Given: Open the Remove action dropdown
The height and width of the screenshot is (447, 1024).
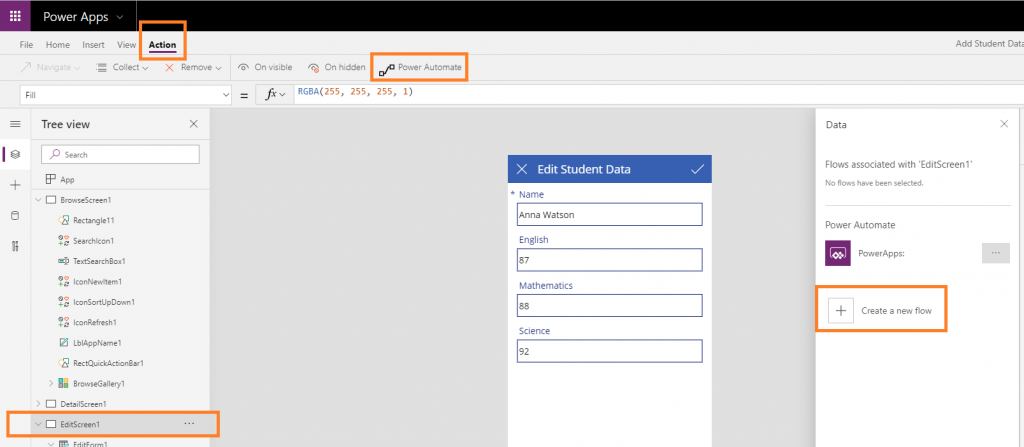Looking at the screenshot, I should tap(193, 67).
